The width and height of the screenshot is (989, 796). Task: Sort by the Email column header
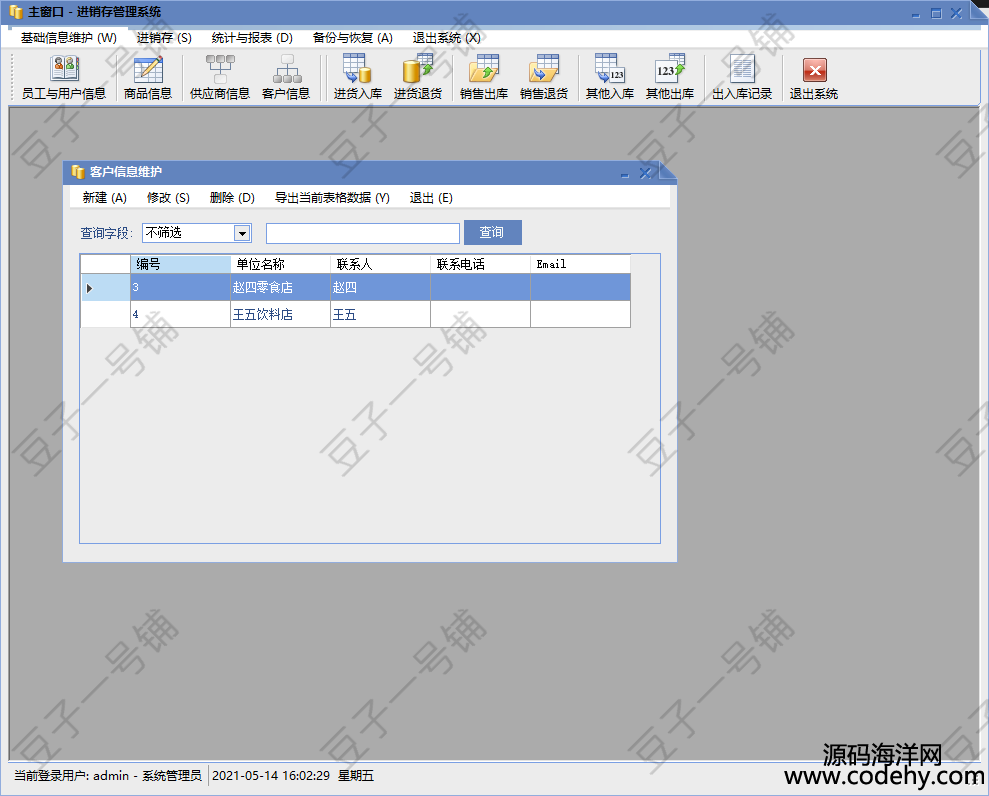tap(580, 264)
